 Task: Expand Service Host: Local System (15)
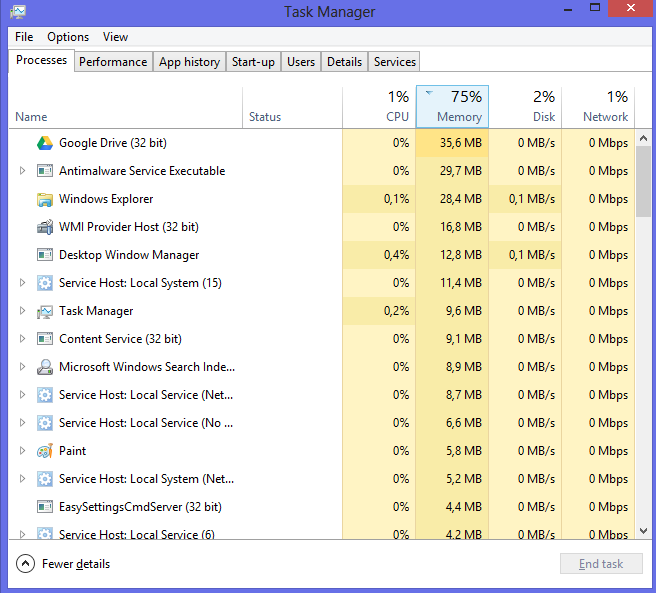click(x=23, y=282)
